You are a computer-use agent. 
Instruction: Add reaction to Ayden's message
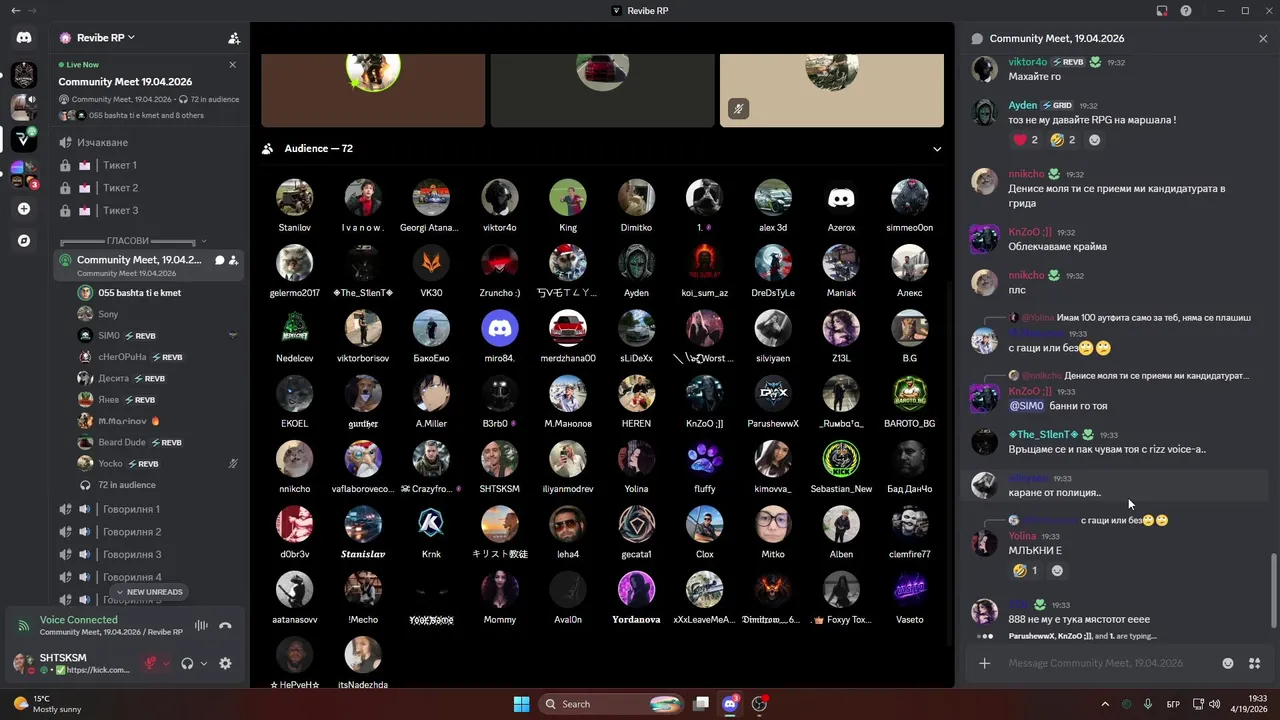tap(1094, 140)
